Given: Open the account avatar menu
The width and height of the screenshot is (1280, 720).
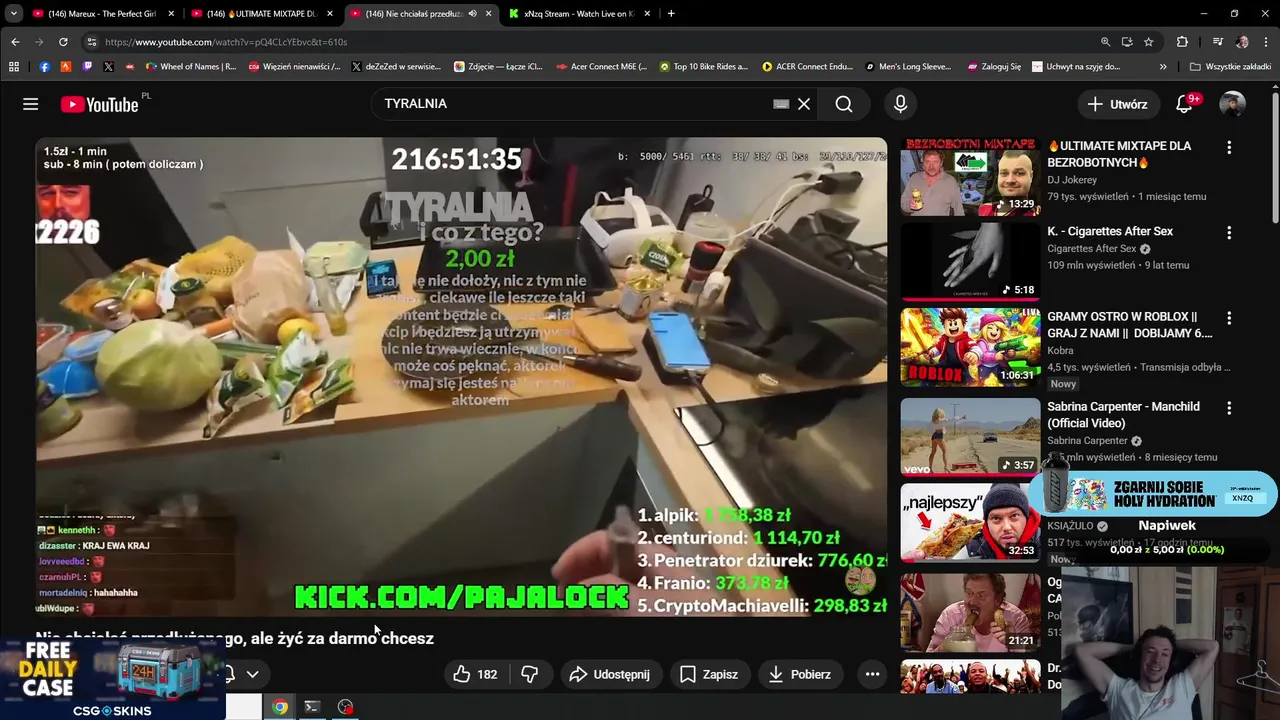Looking at the screenshot, I should (x=1232, y=104).
